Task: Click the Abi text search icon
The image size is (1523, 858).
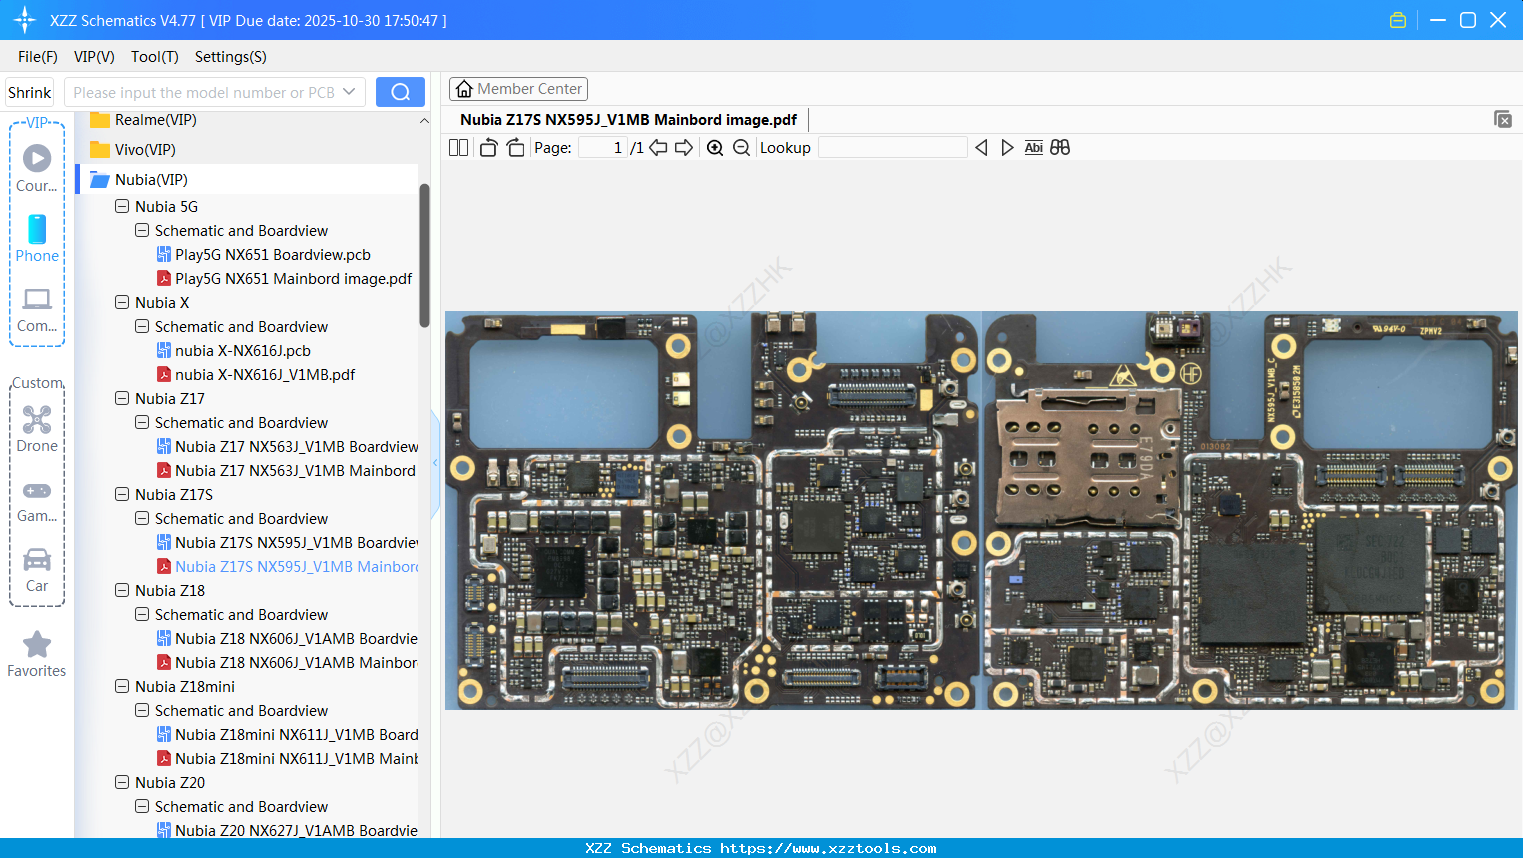Action: [1033, 147]
